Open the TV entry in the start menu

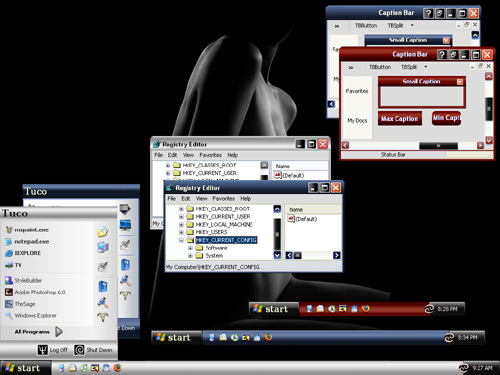coord(13,265)
